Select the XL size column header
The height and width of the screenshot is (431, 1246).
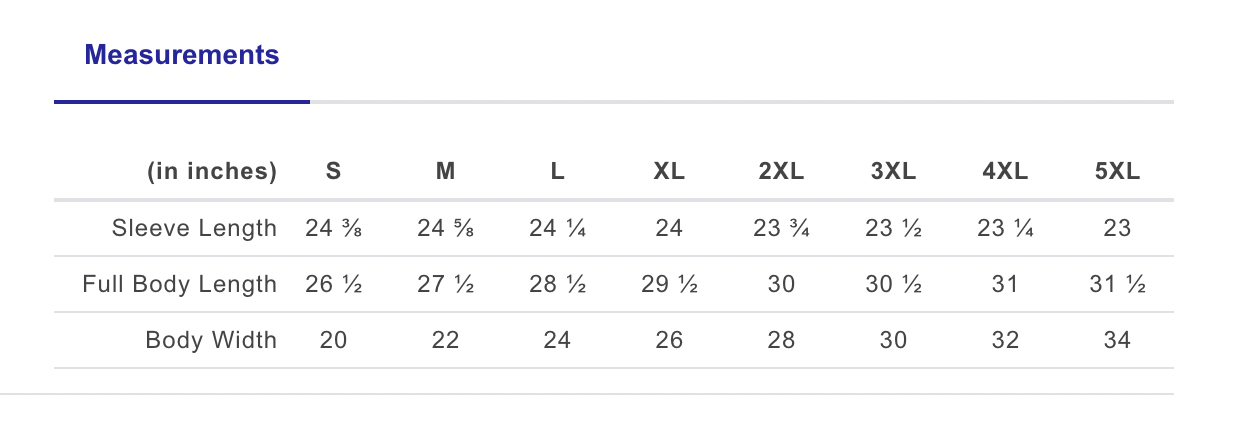click(669, 172)
